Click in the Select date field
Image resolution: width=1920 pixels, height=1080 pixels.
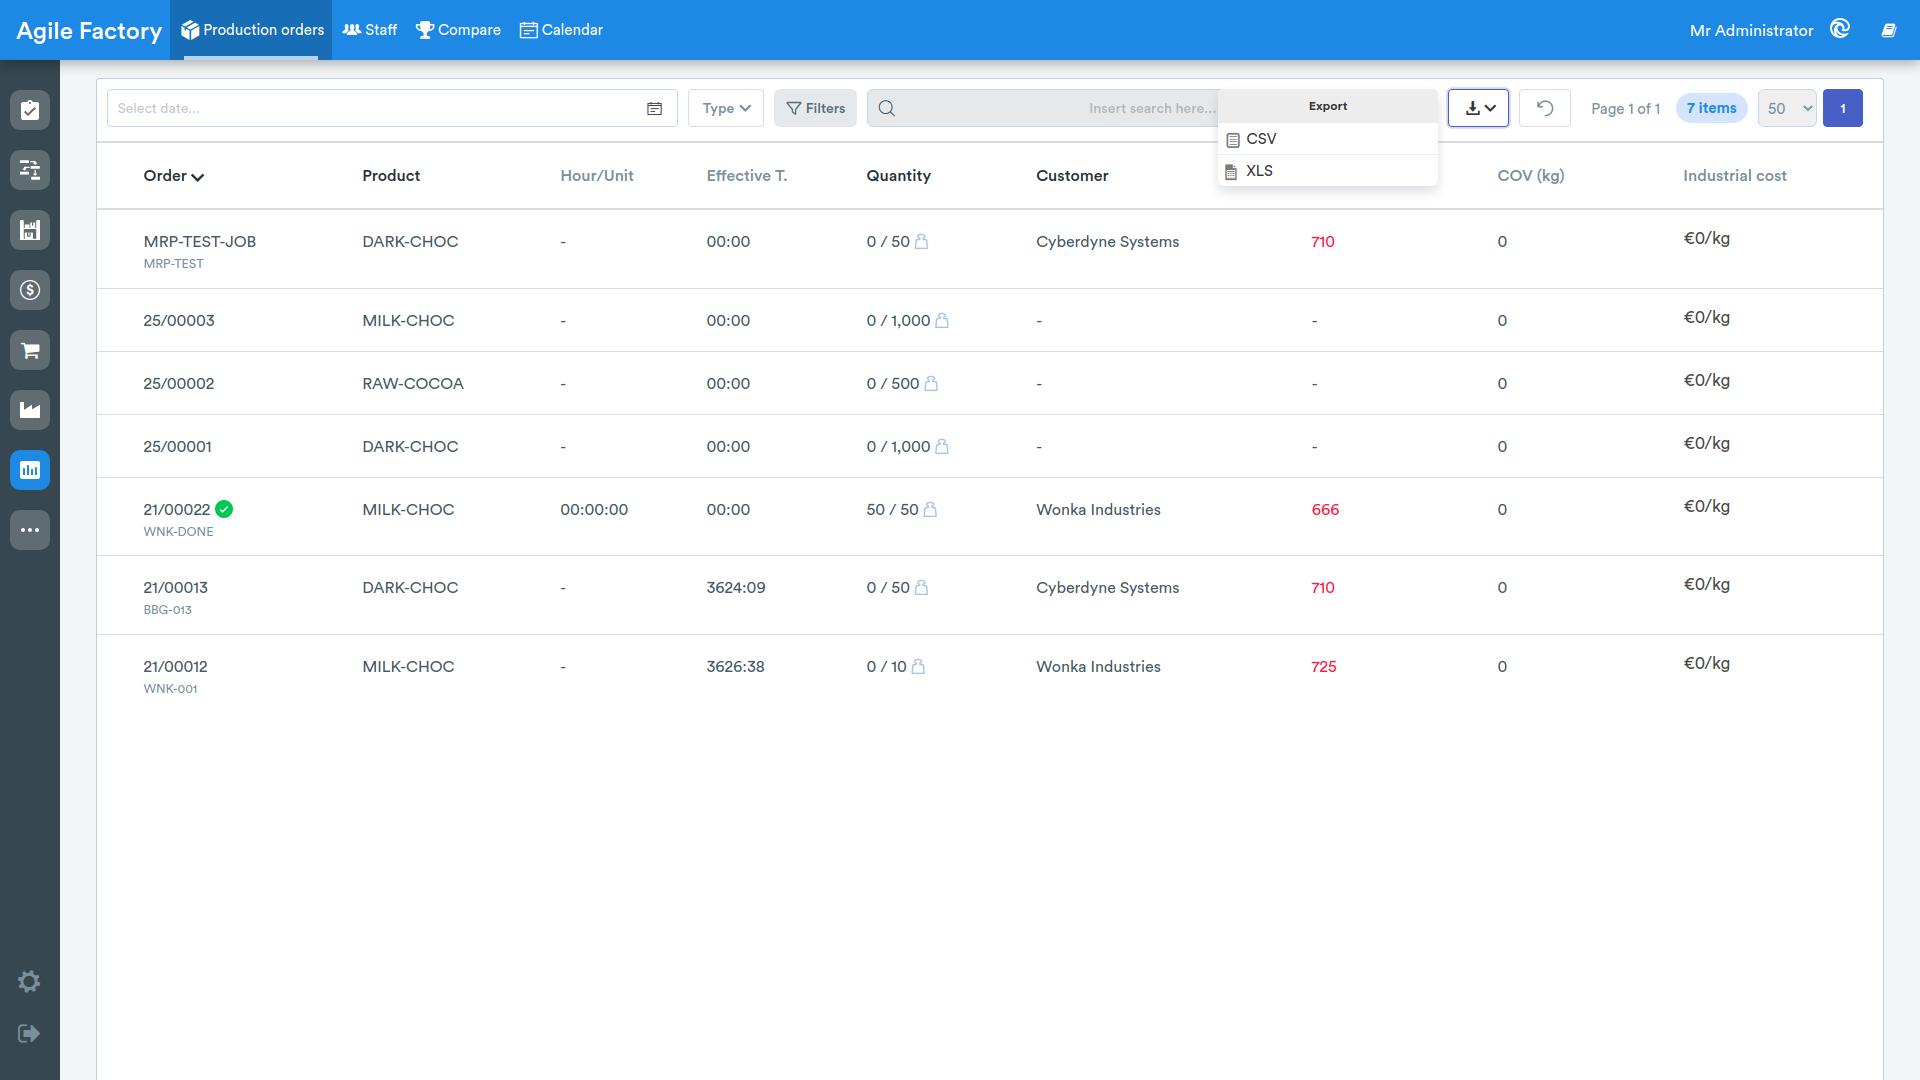pyautogui.click(x=392, y=108)
